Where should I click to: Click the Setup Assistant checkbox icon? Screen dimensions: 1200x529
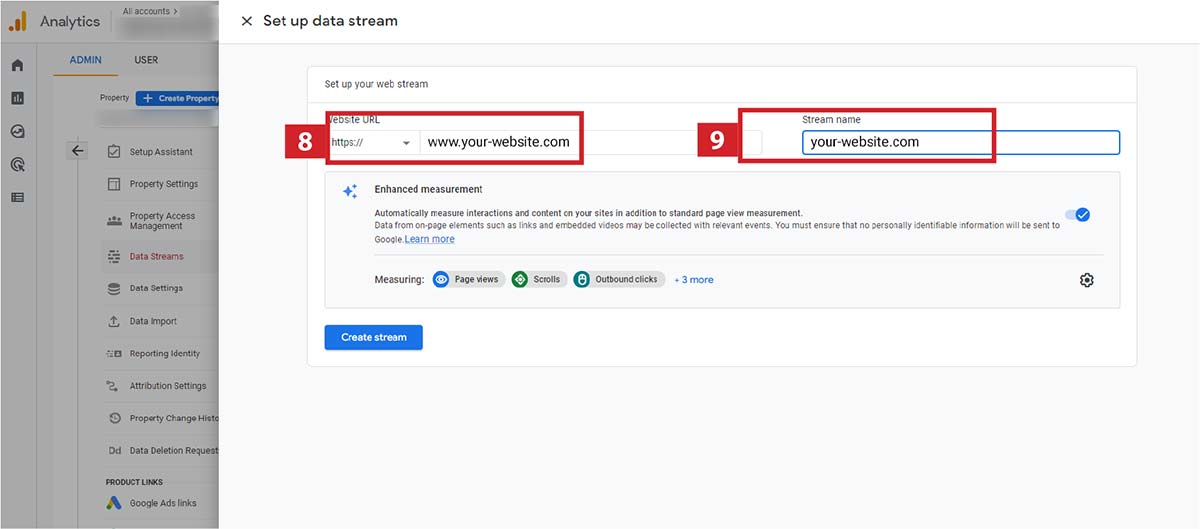click(x=113, y=152)
